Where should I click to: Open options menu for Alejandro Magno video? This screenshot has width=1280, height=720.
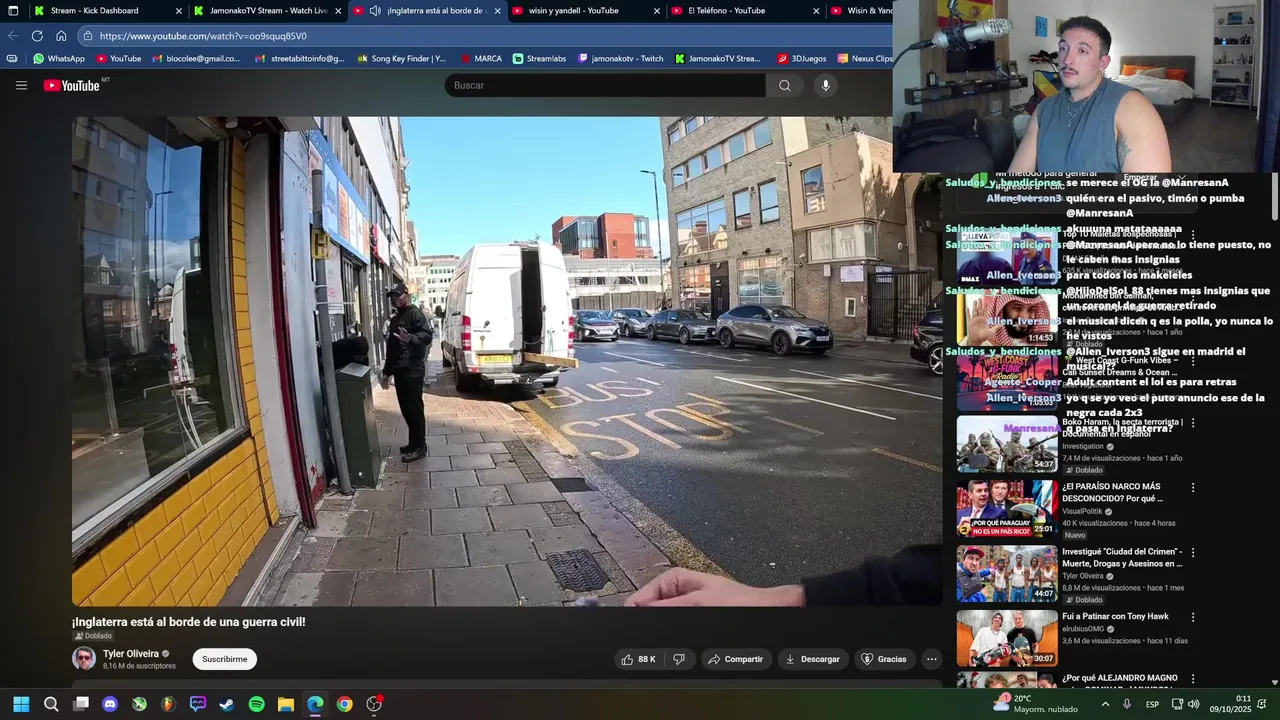(1192, 679)
